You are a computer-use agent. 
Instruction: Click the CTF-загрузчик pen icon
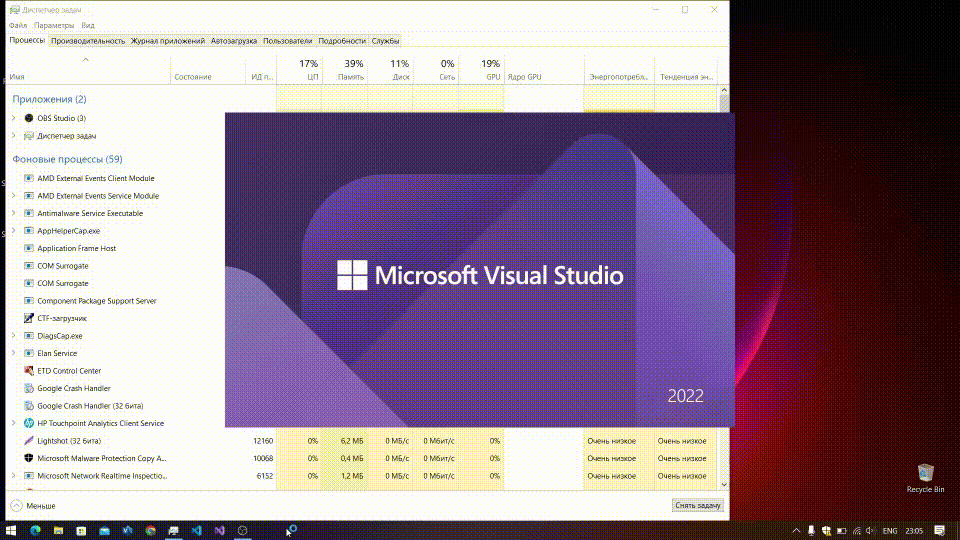pyautogui.click(x=29, y=318)
